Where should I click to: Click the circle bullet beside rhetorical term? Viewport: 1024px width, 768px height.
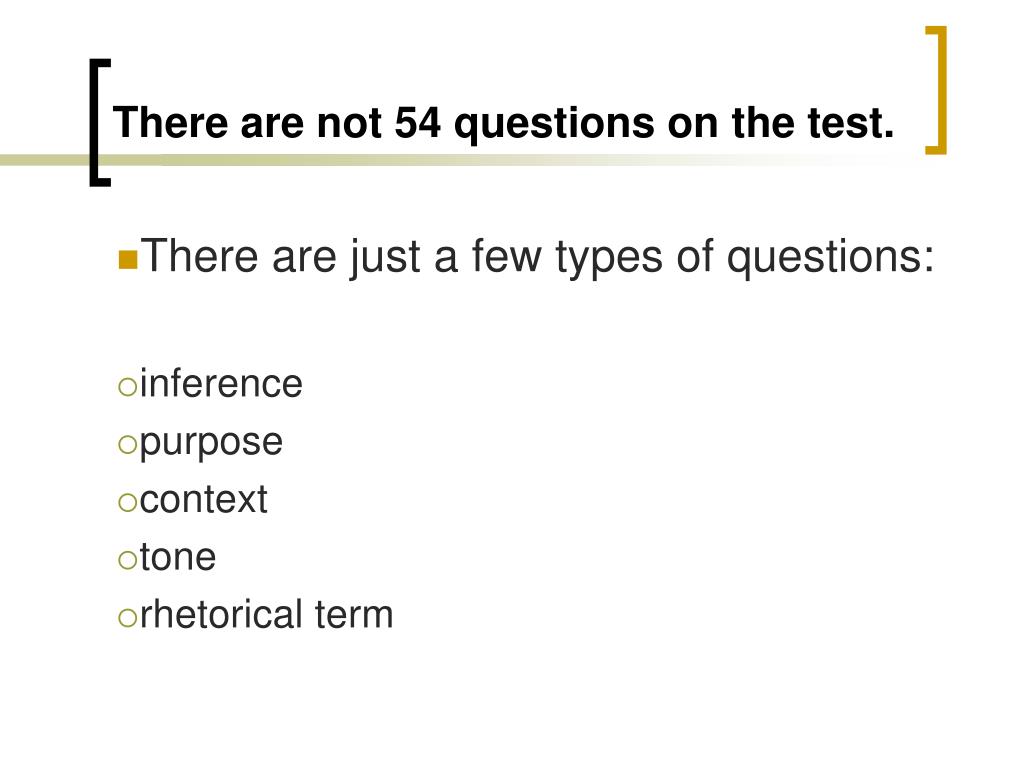click(x=127, y=616)
